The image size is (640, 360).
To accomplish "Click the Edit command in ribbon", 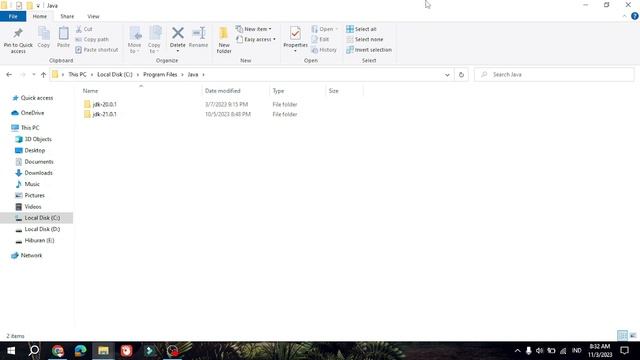I will (320, 40).
